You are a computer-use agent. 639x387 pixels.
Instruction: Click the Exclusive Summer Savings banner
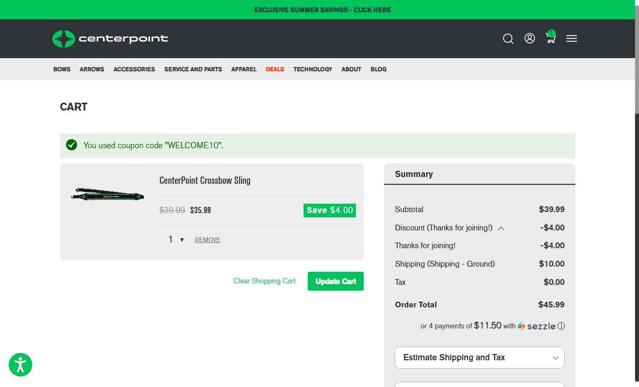(x=322, y=10)
